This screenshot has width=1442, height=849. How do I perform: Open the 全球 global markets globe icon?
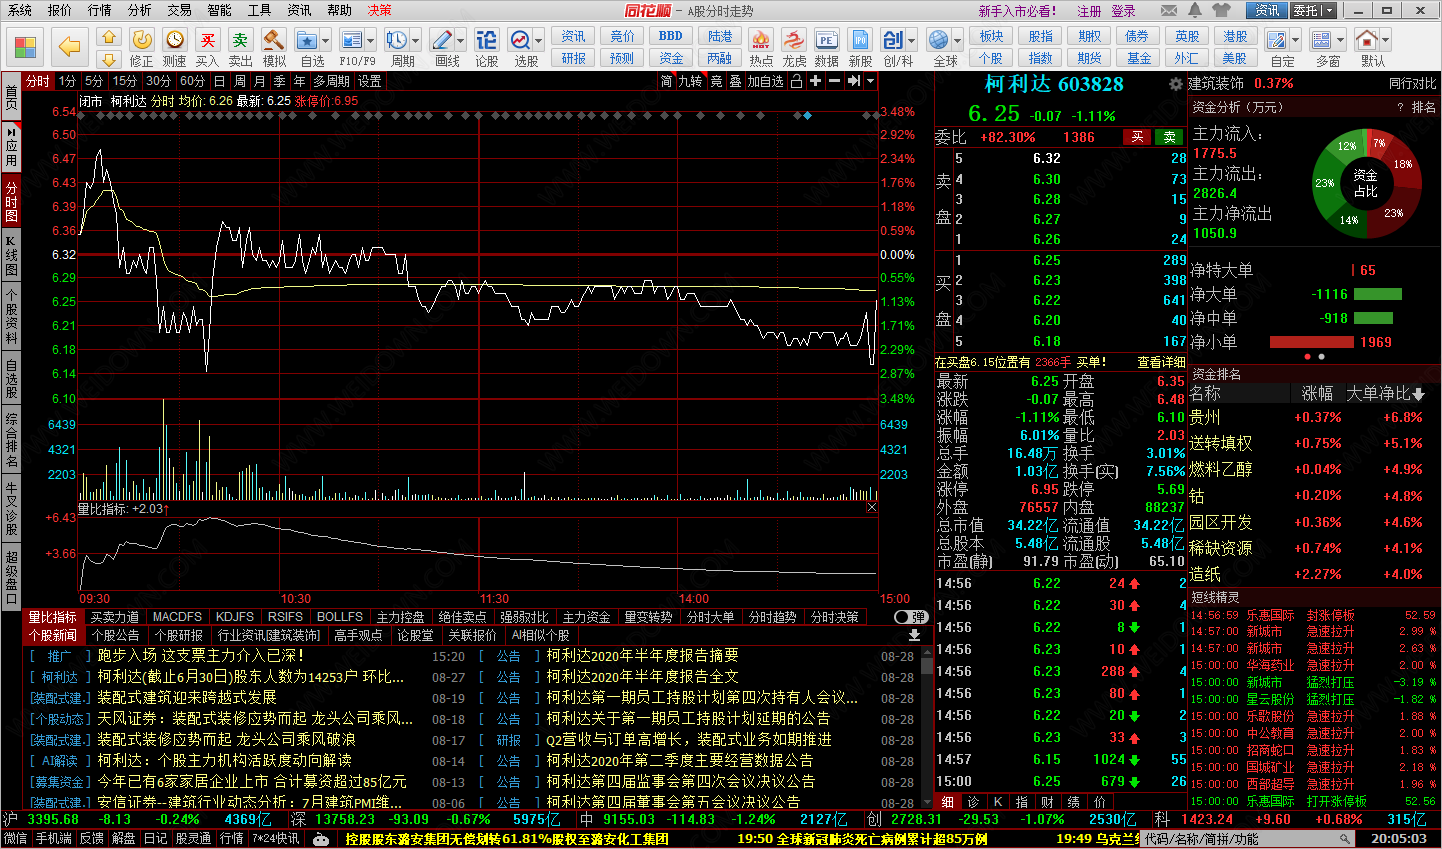tap(938, 40)
